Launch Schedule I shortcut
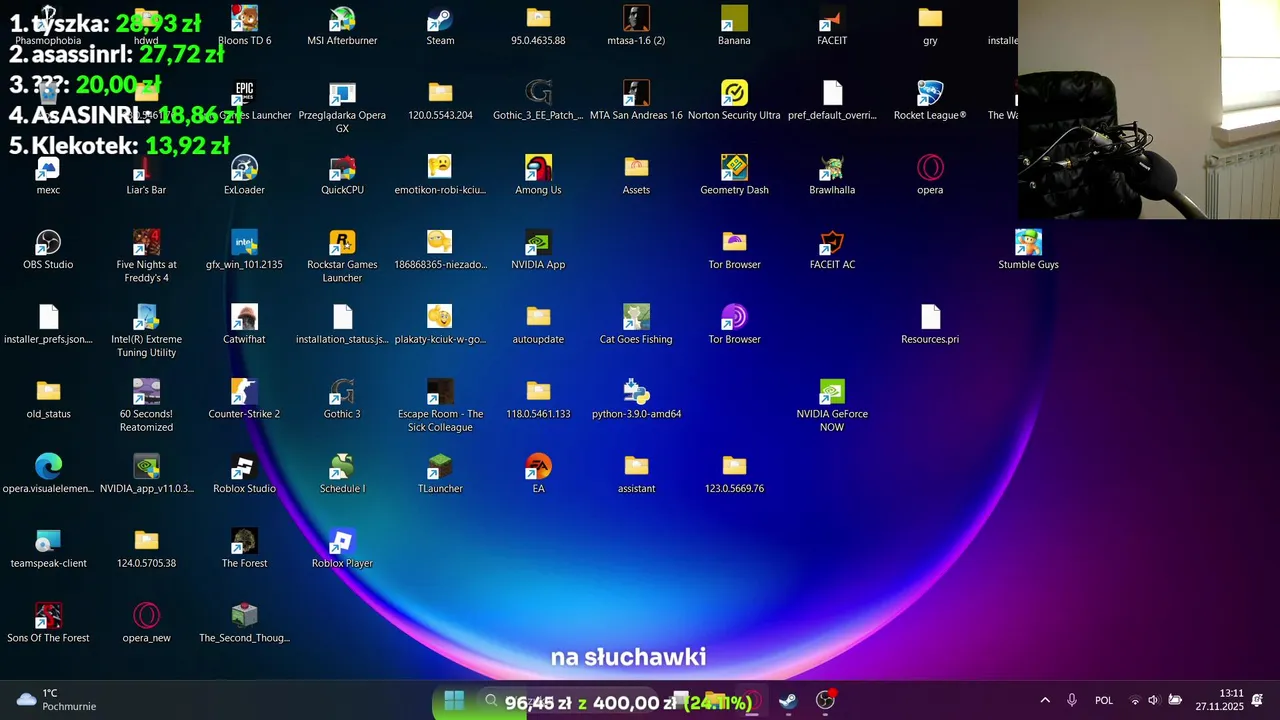Image resolution: width=1280 pixels, height=720 pixels. click(x=342, y=474)
